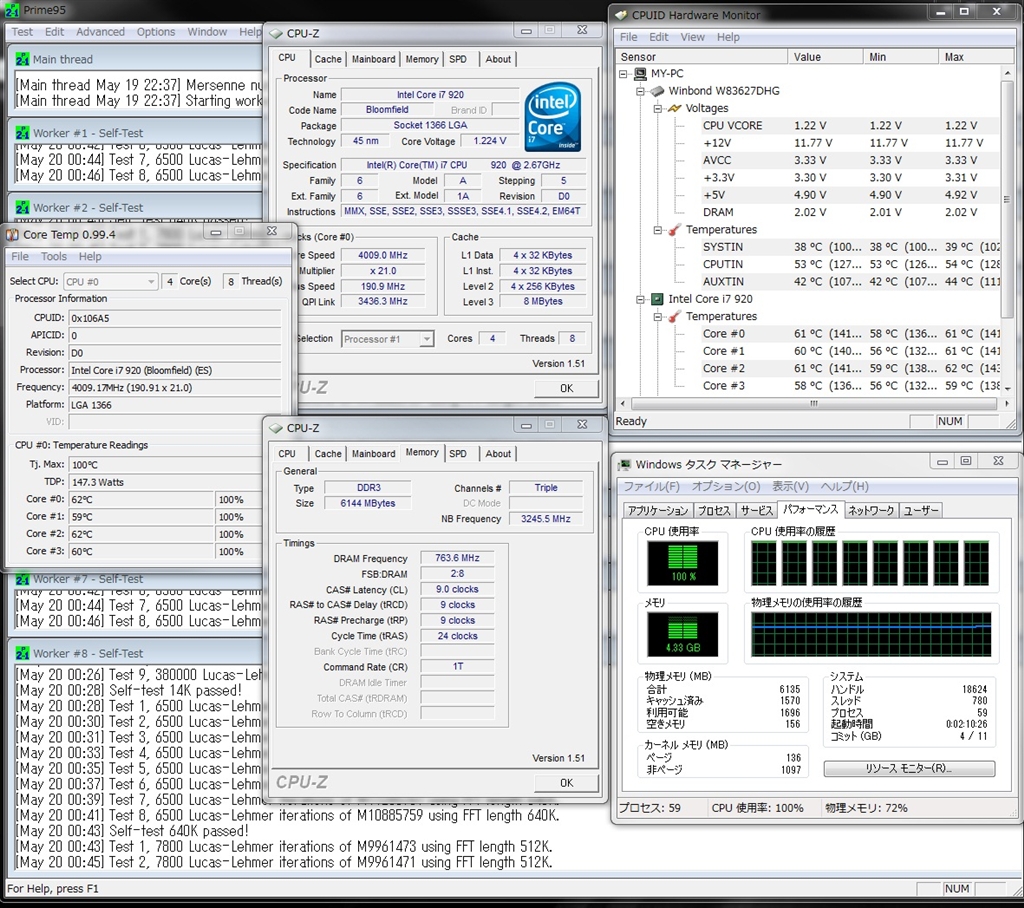The image size is (1024, 908).
Task: Click the Windows Task Manager title icon
Action: 624,465
